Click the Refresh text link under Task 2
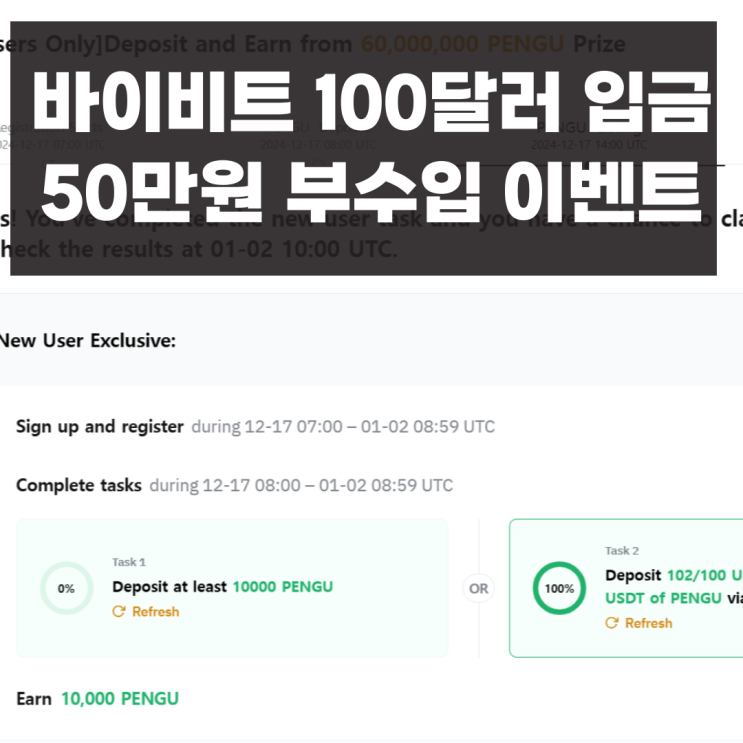Image resolution: width=743 pixels, height=743 pixels. [648, 623]
